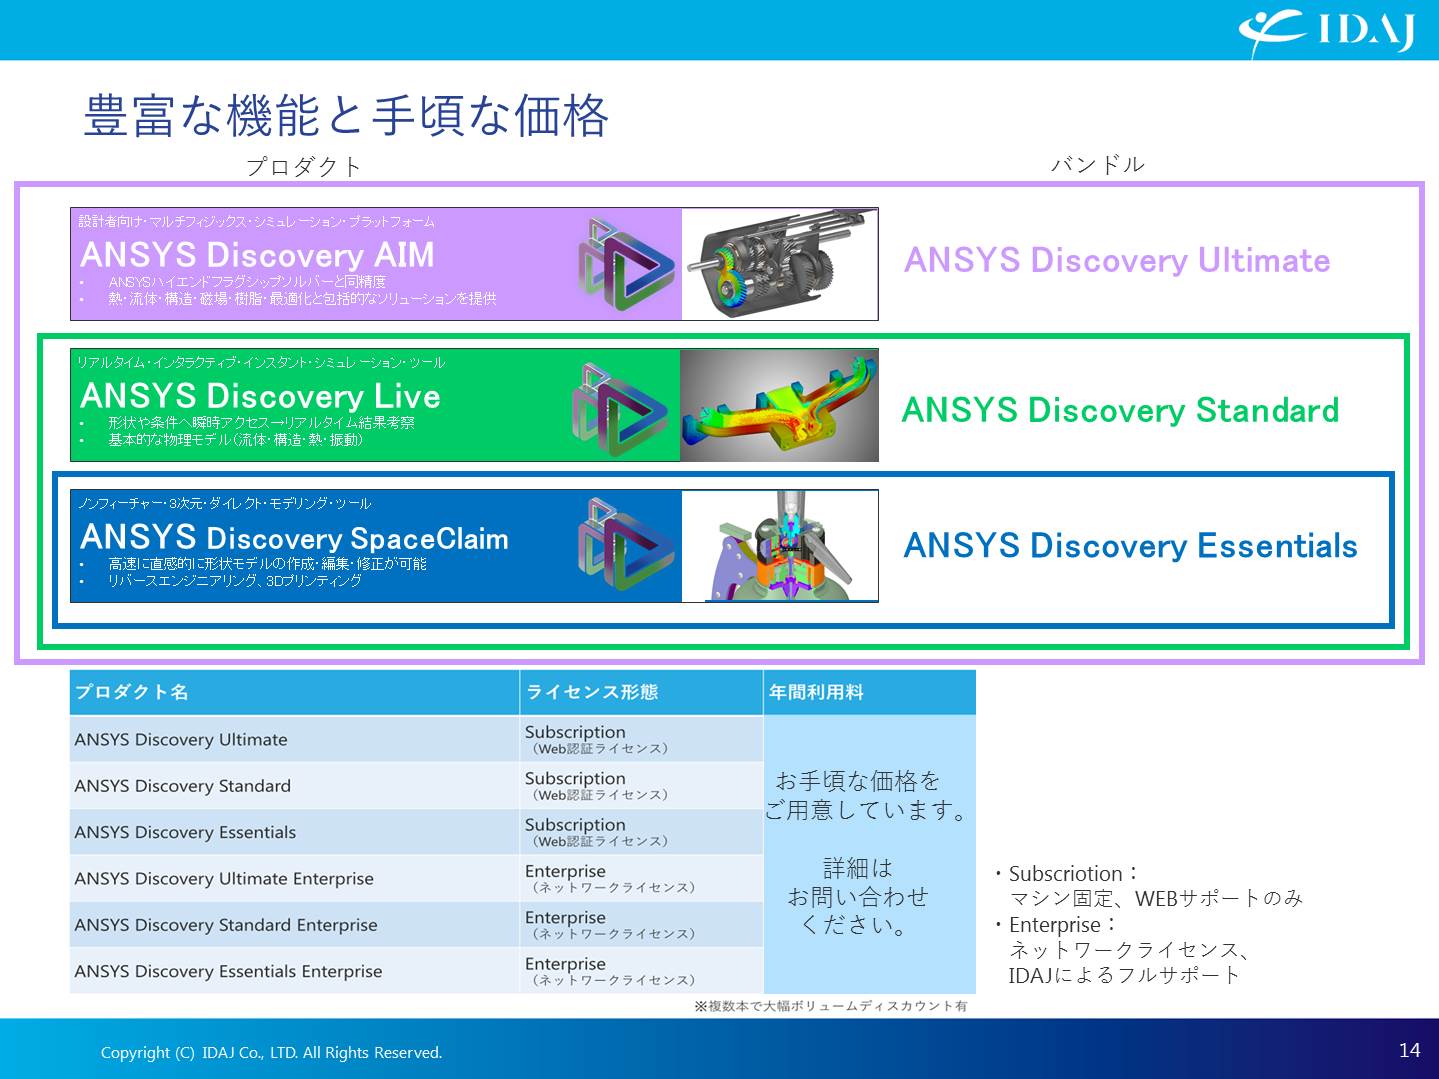Select the ANSYS Discovery AIM banner title
Screen dimensions: 1439x1079
tap(257, 255)
